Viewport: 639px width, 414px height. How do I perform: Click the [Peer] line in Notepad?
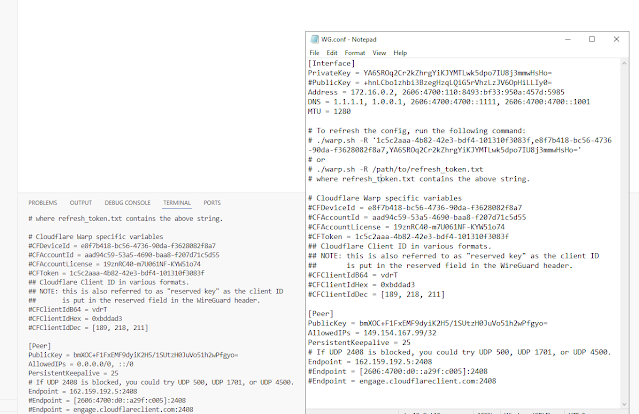point(321,314)
